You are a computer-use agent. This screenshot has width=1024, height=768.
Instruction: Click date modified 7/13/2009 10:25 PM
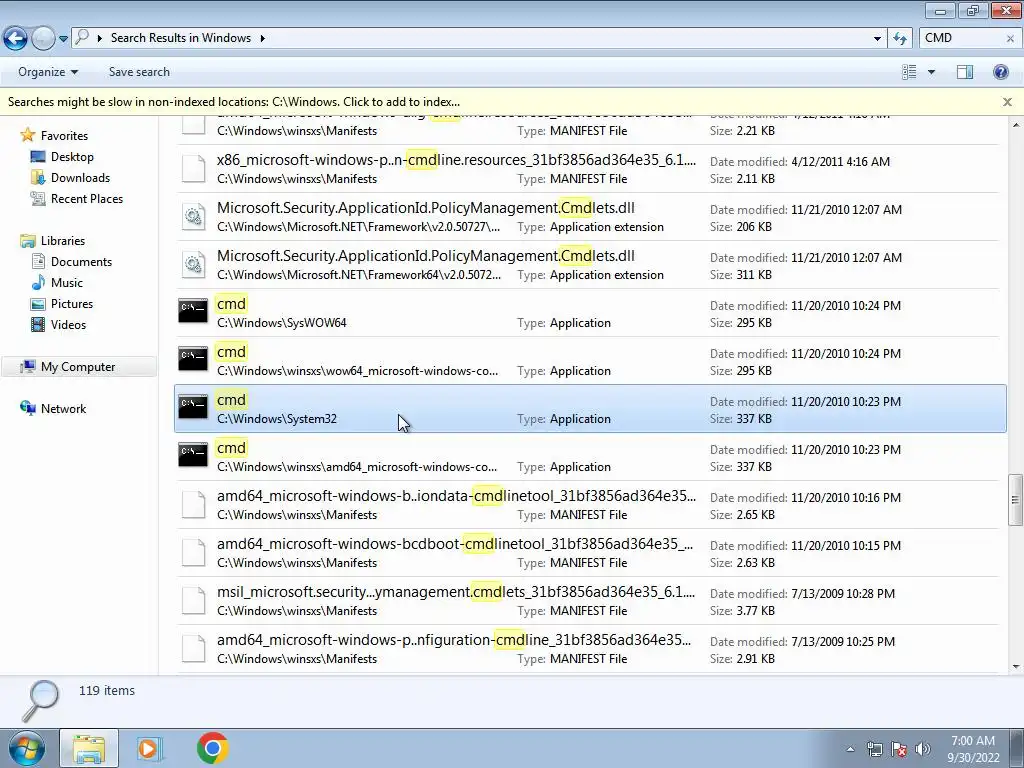(842, 641)
